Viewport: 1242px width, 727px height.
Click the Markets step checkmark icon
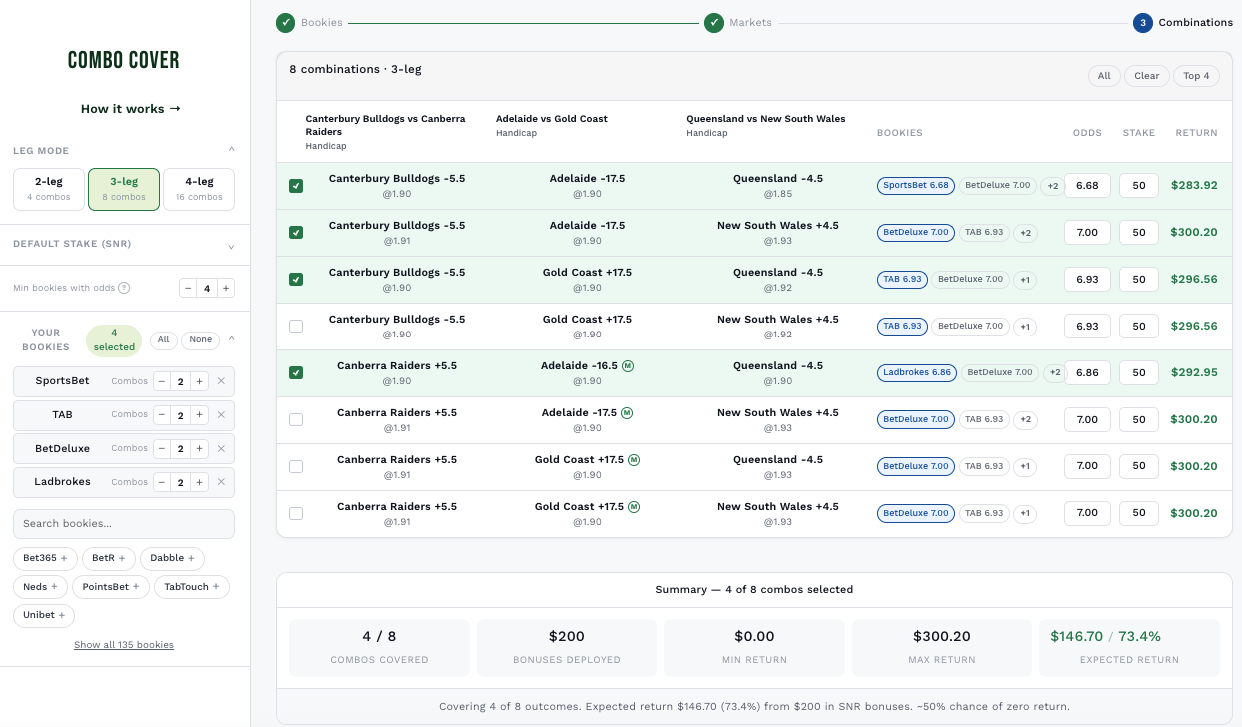pyautogui.click(x=714, y=23)
